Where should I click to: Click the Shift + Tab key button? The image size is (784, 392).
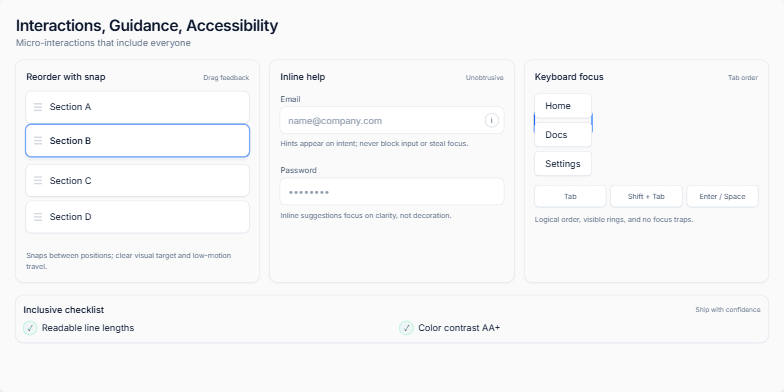pyautogui.click(x=646, y=196)
